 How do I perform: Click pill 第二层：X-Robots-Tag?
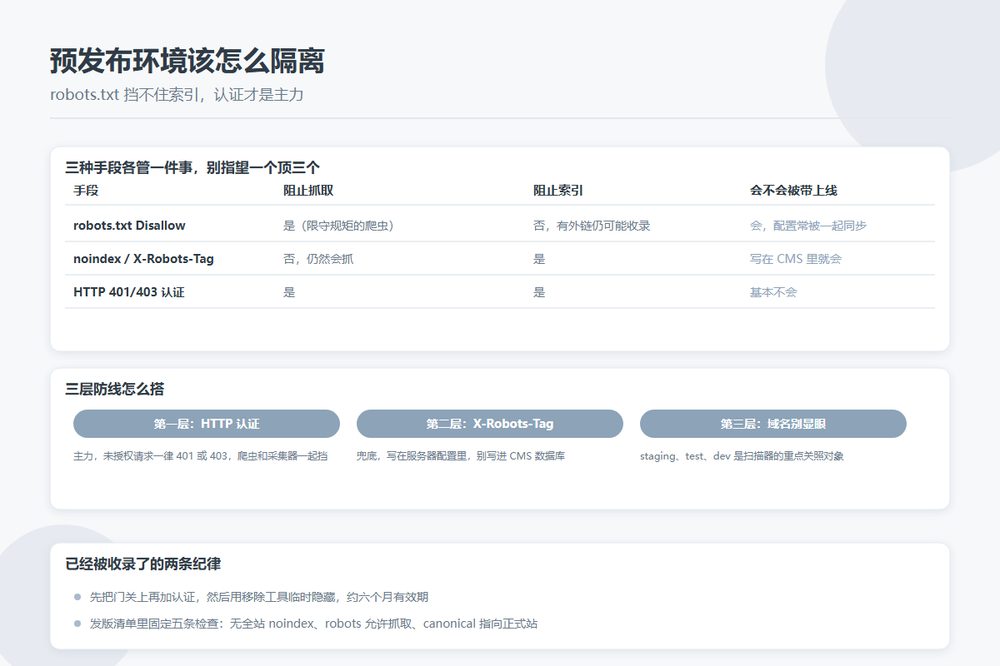click(x=490, y=424)
